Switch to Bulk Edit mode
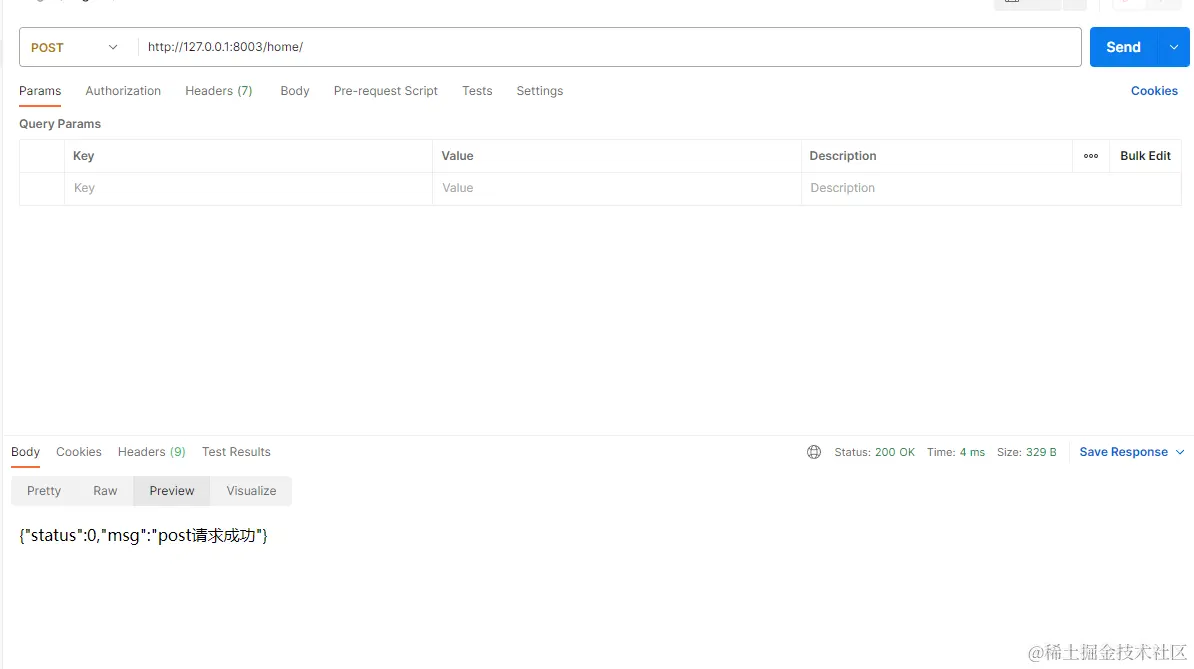1194x669 pixels. (x=1145, y=156)
